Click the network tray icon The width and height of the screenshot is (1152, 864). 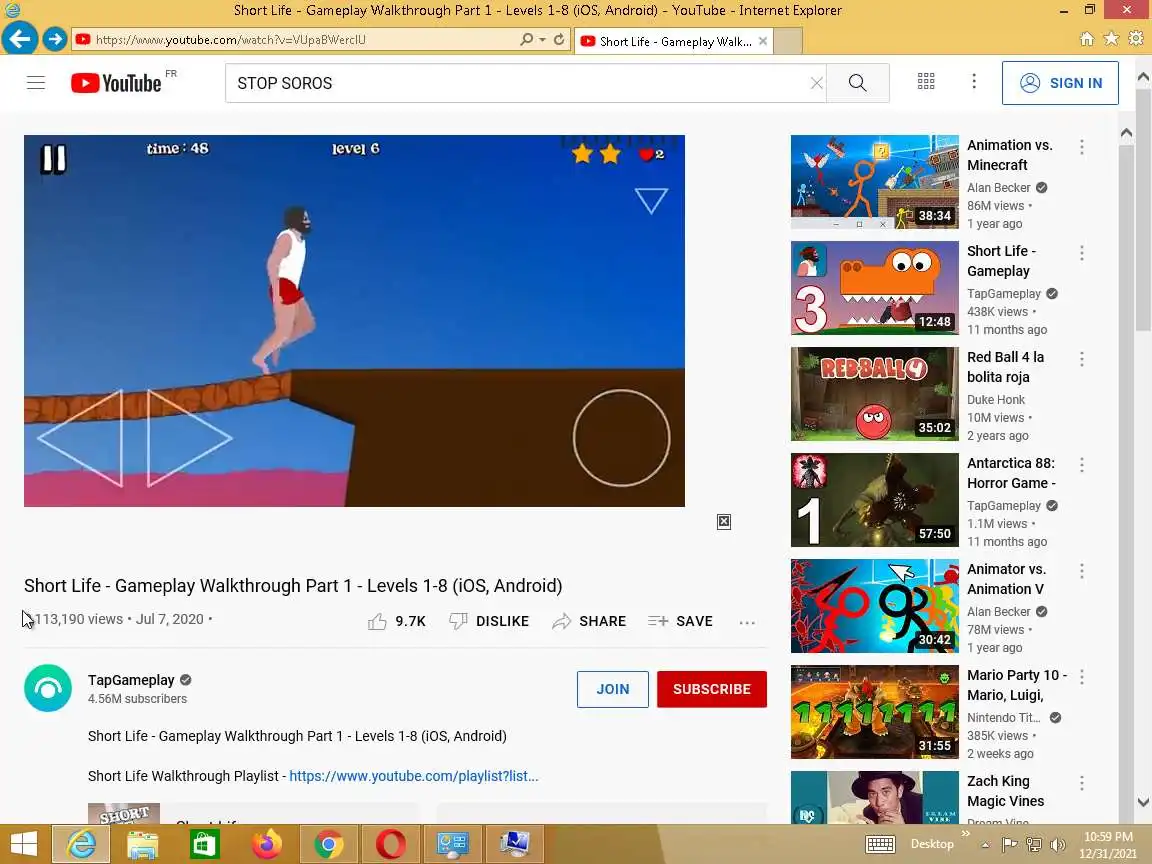click(1034, 844)
